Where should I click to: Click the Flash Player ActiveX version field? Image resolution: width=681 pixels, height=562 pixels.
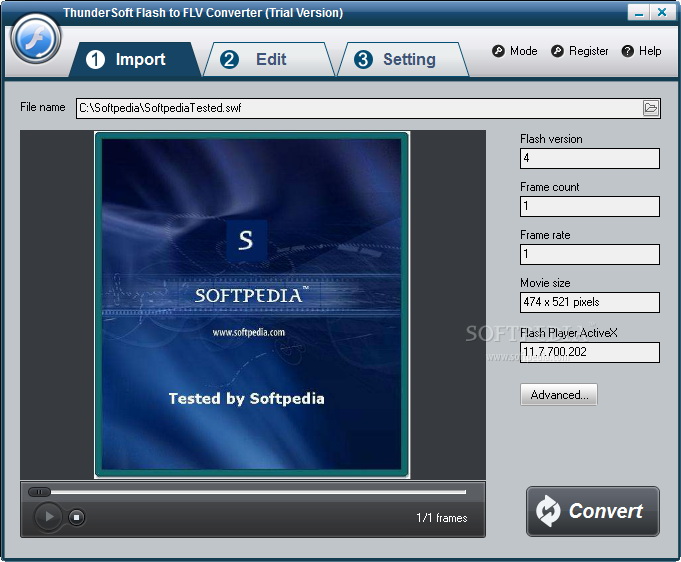point(589,352)
